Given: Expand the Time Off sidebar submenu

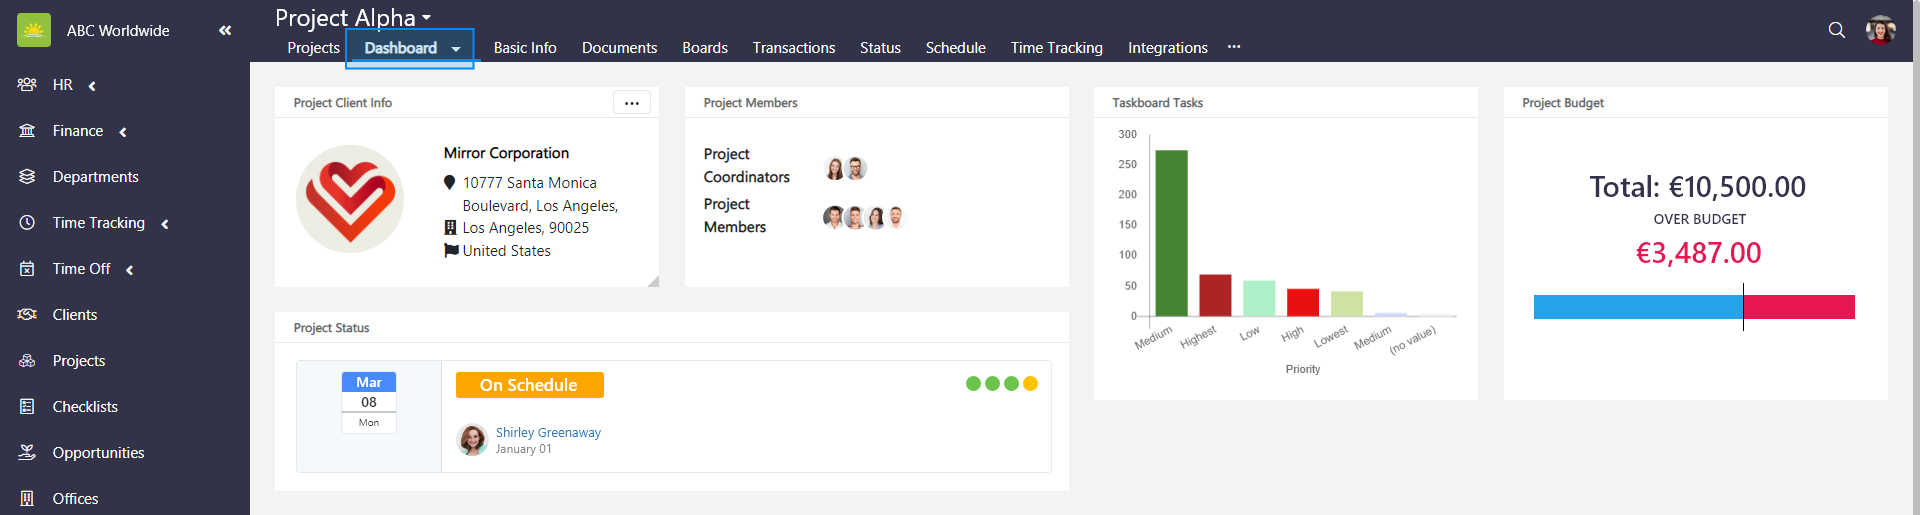Looking at the screenshot, I should [129, 270].
